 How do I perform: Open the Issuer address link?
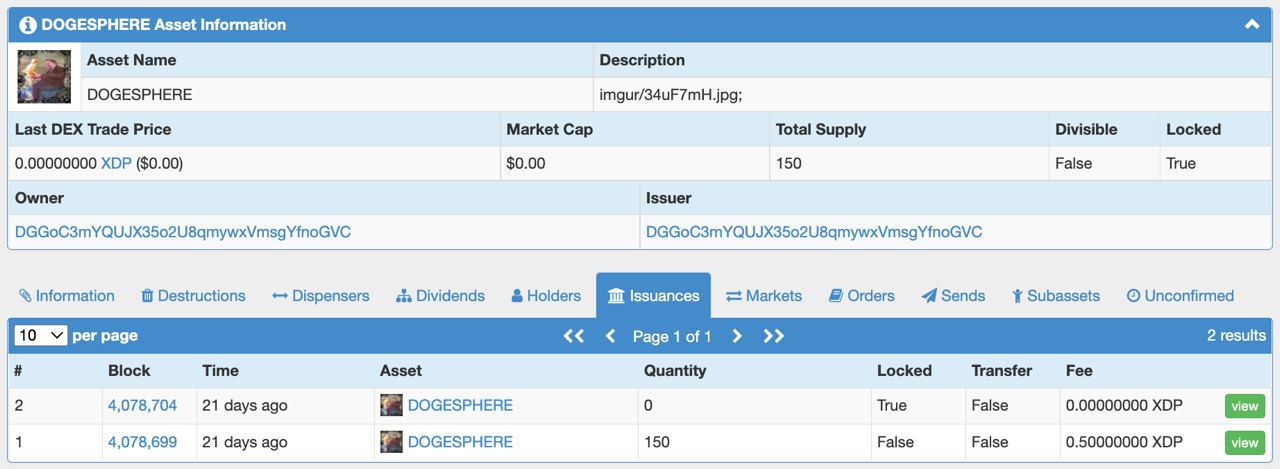814,232
